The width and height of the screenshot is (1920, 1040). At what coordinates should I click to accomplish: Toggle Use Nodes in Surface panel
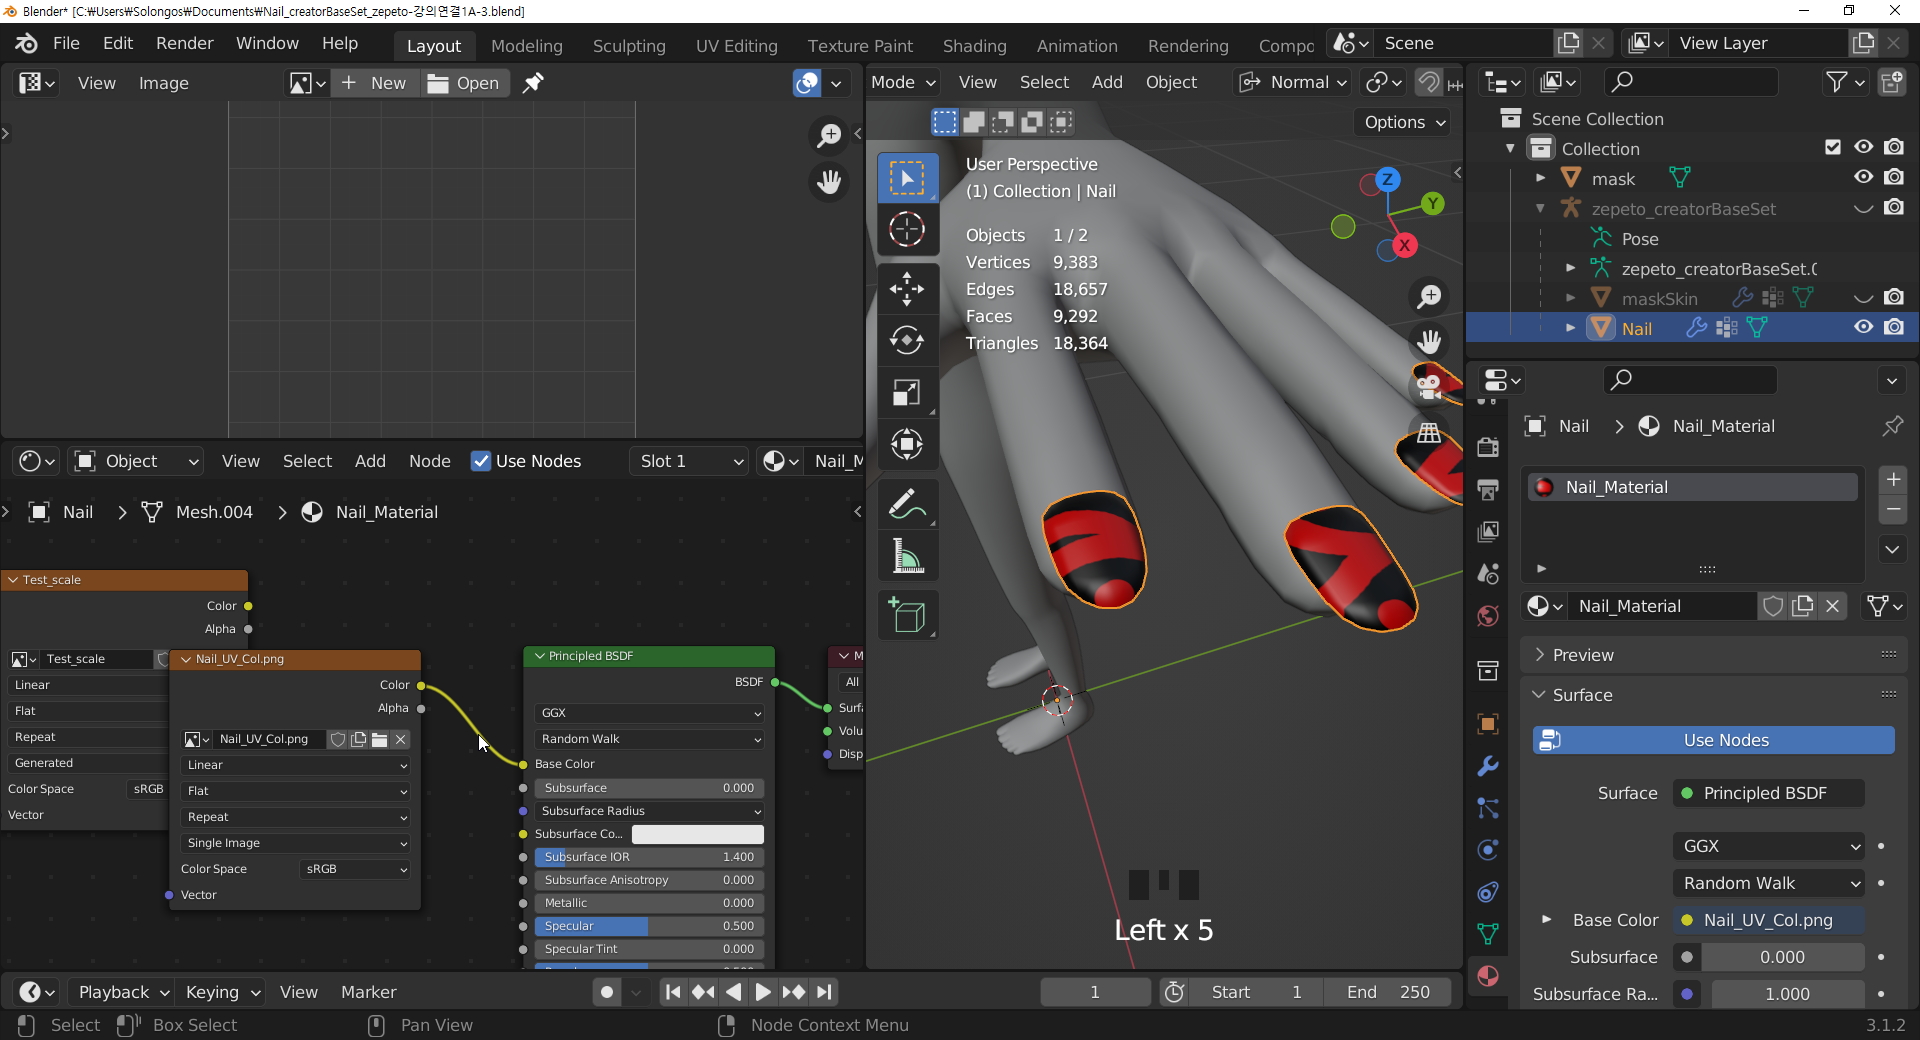point(1713,740)
